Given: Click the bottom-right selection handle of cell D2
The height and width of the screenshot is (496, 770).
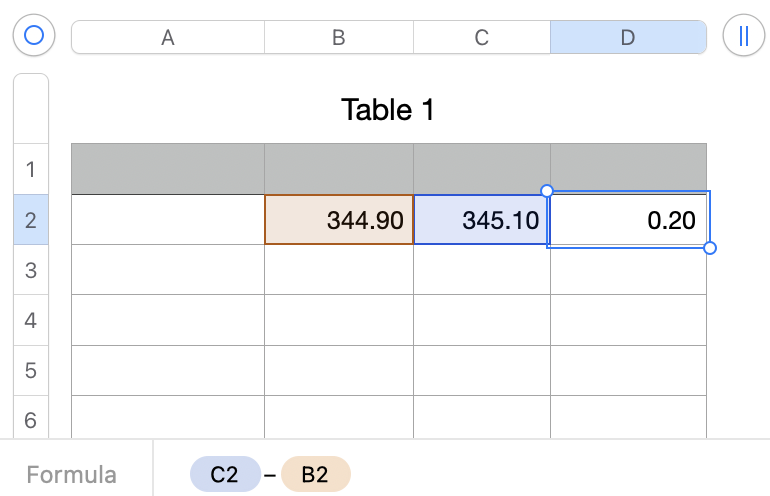Looking at the screenshot, I should [x=710, y=247].
